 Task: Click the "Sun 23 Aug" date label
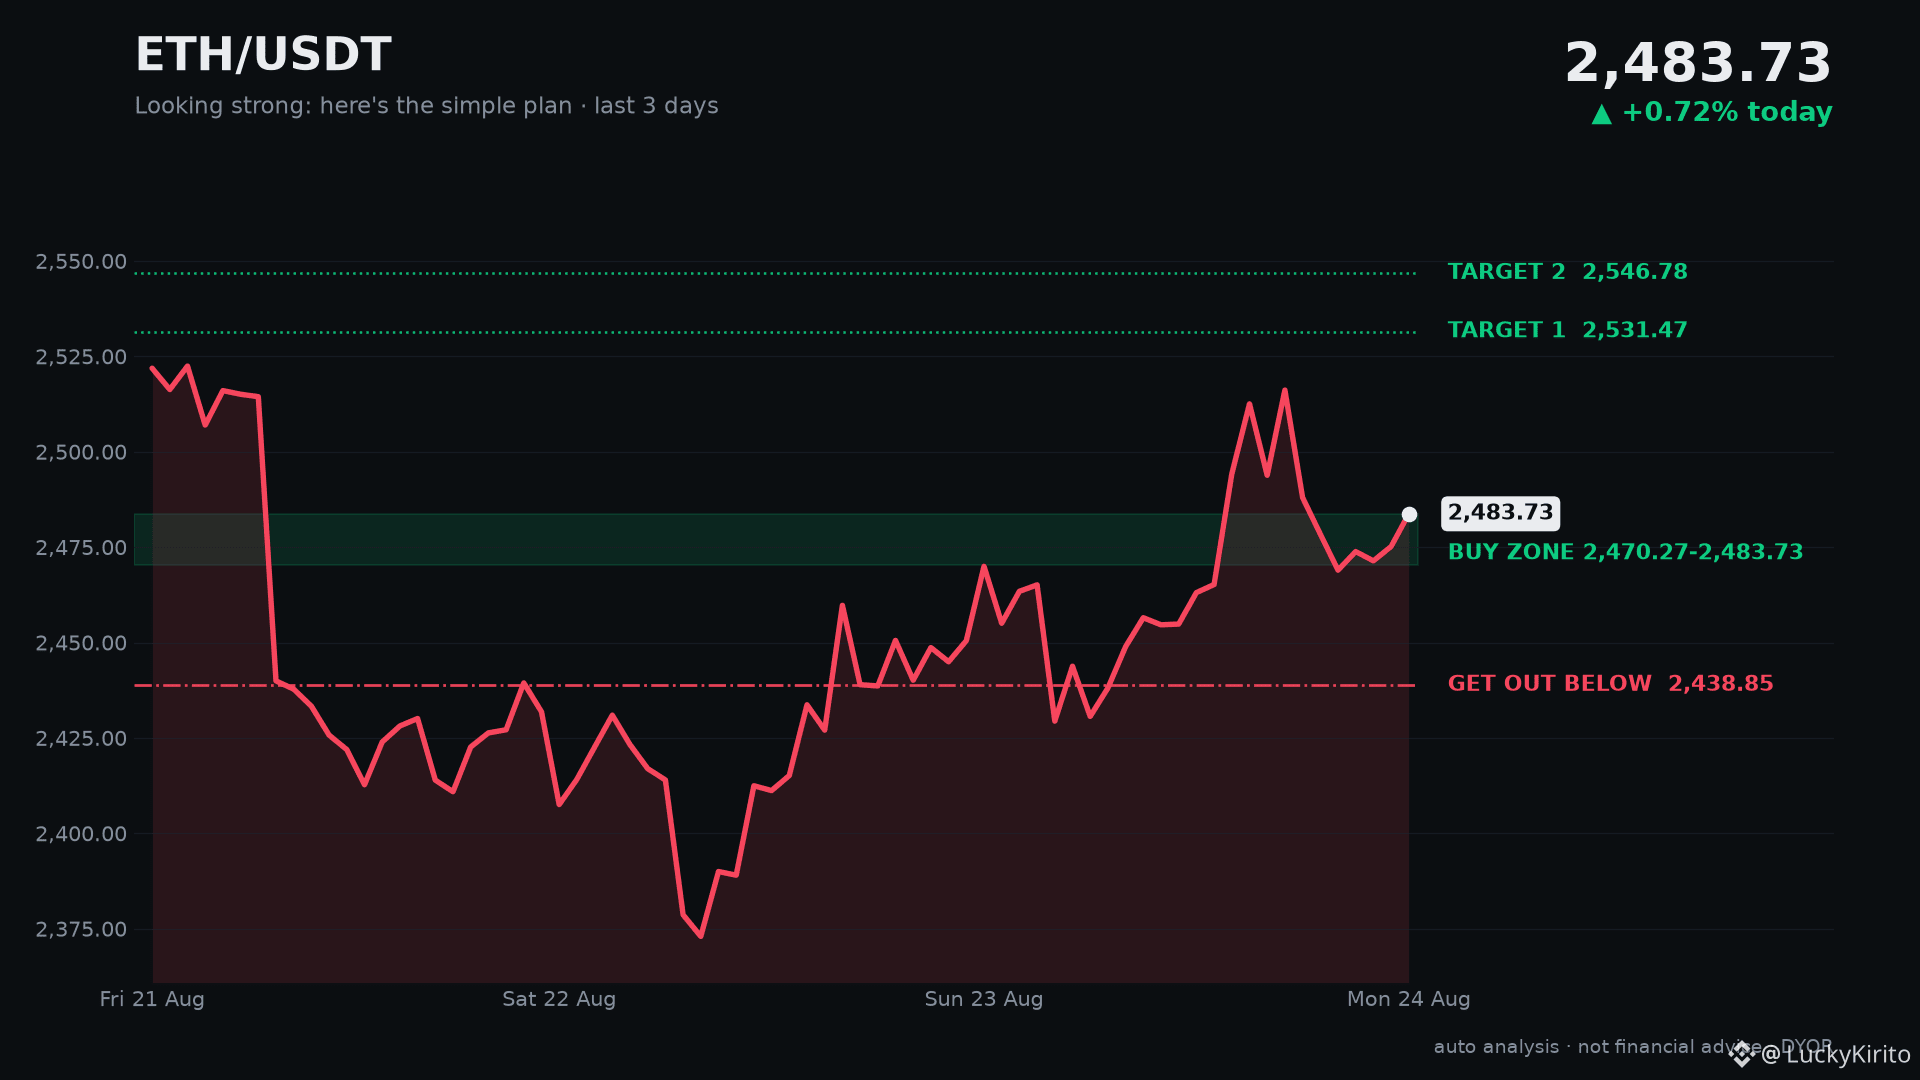[984, 999]
